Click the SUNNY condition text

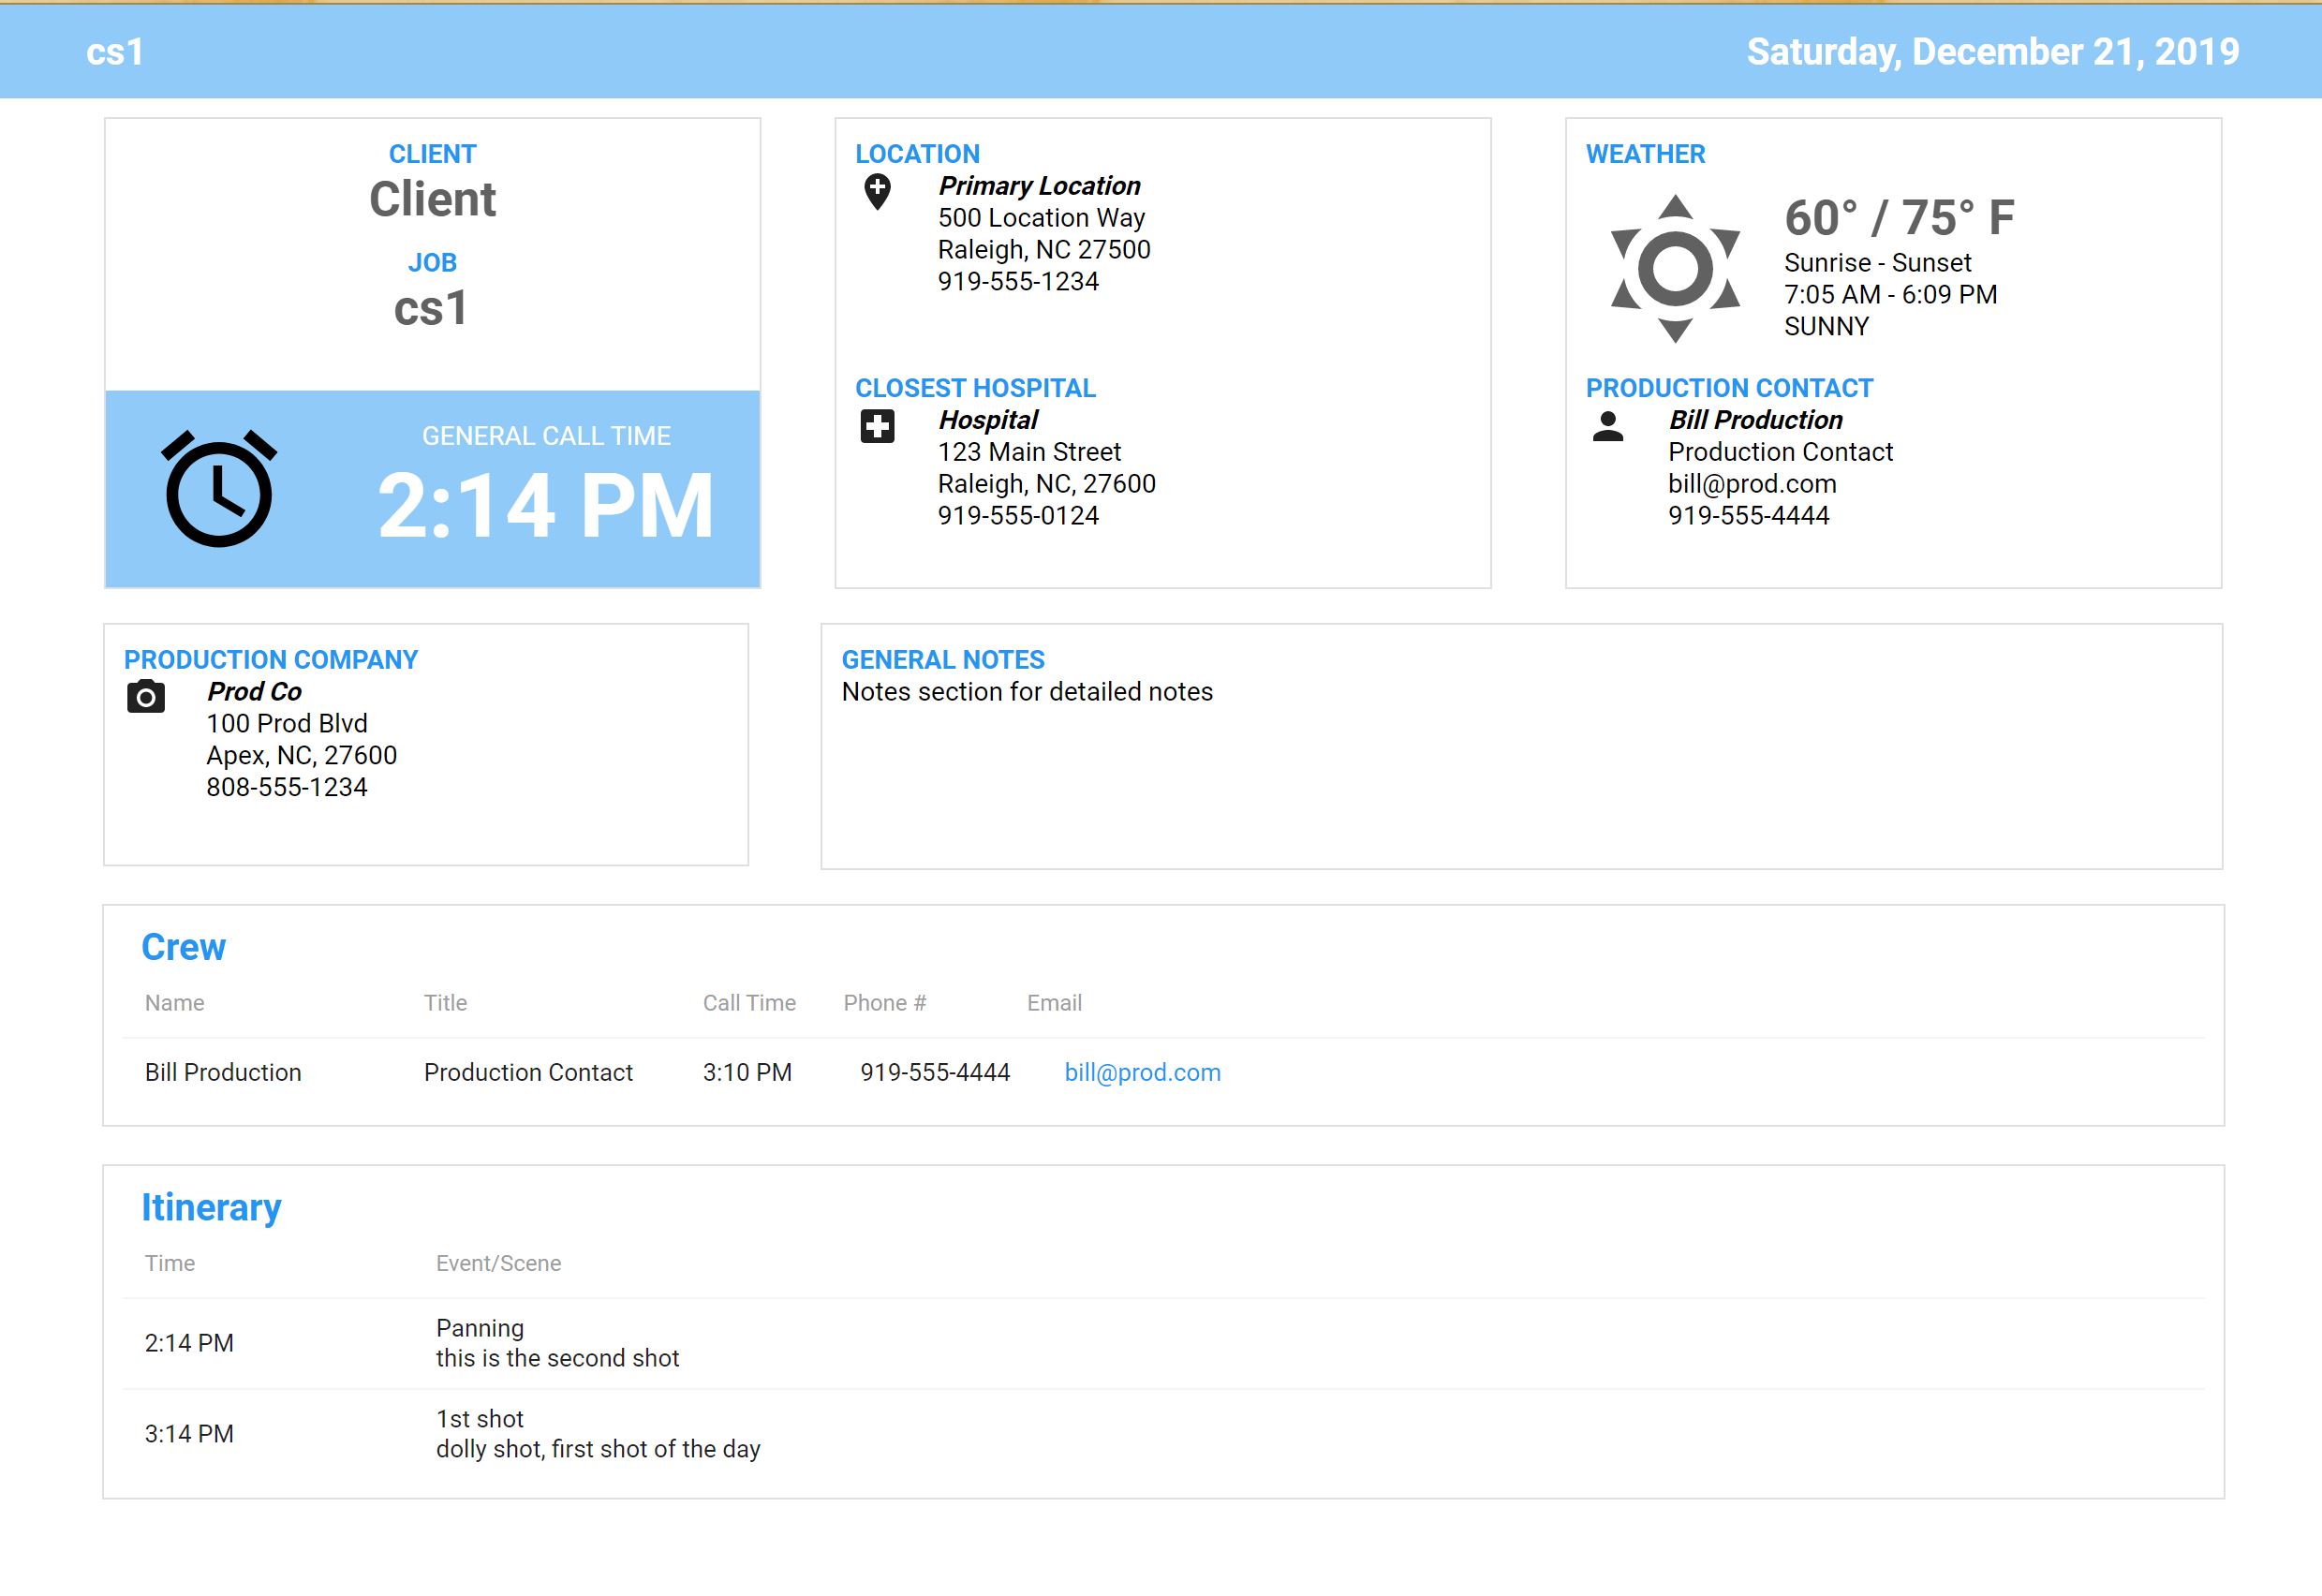(1826, 327)
